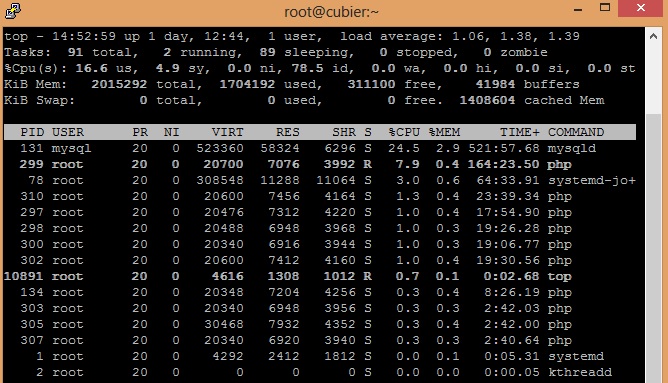Image resolution: width=668 pixels, height=383 pixels.
Task: Click the KiB Mem total value
Action: click(x=119, y=84)
